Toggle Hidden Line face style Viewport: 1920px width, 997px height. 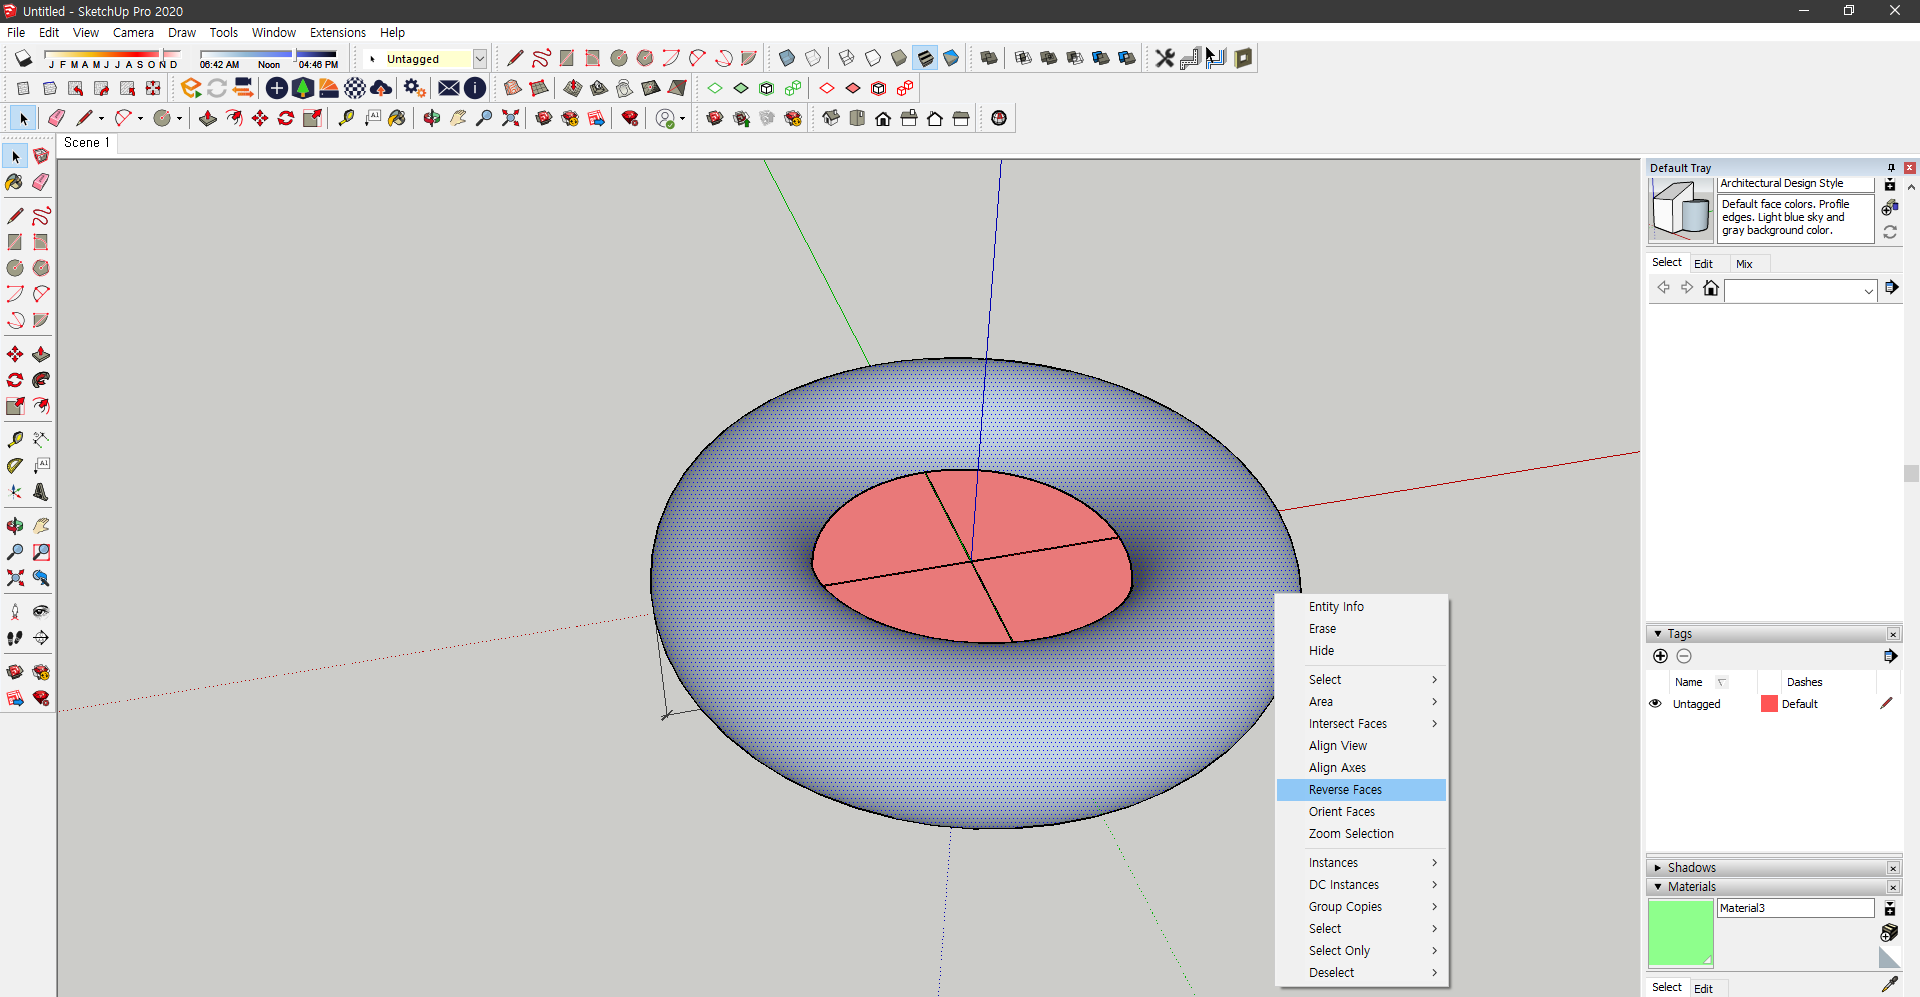click(x=873, y=58)
